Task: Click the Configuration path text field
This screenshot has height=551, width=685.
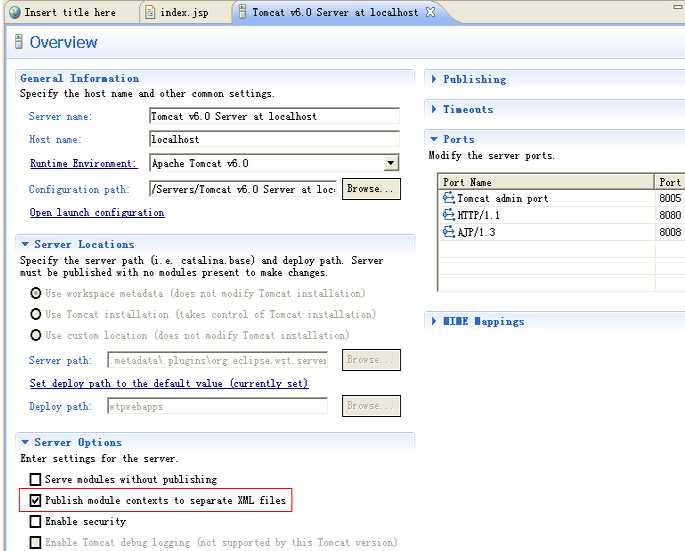Action: (243, 189)
